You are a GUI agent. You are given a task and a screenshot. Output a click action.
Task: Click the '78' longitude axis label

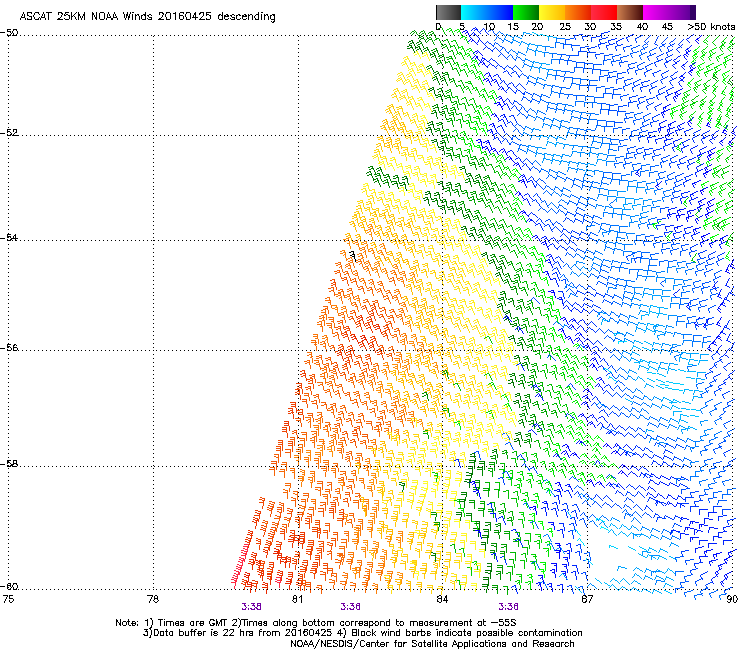(153, 599)
